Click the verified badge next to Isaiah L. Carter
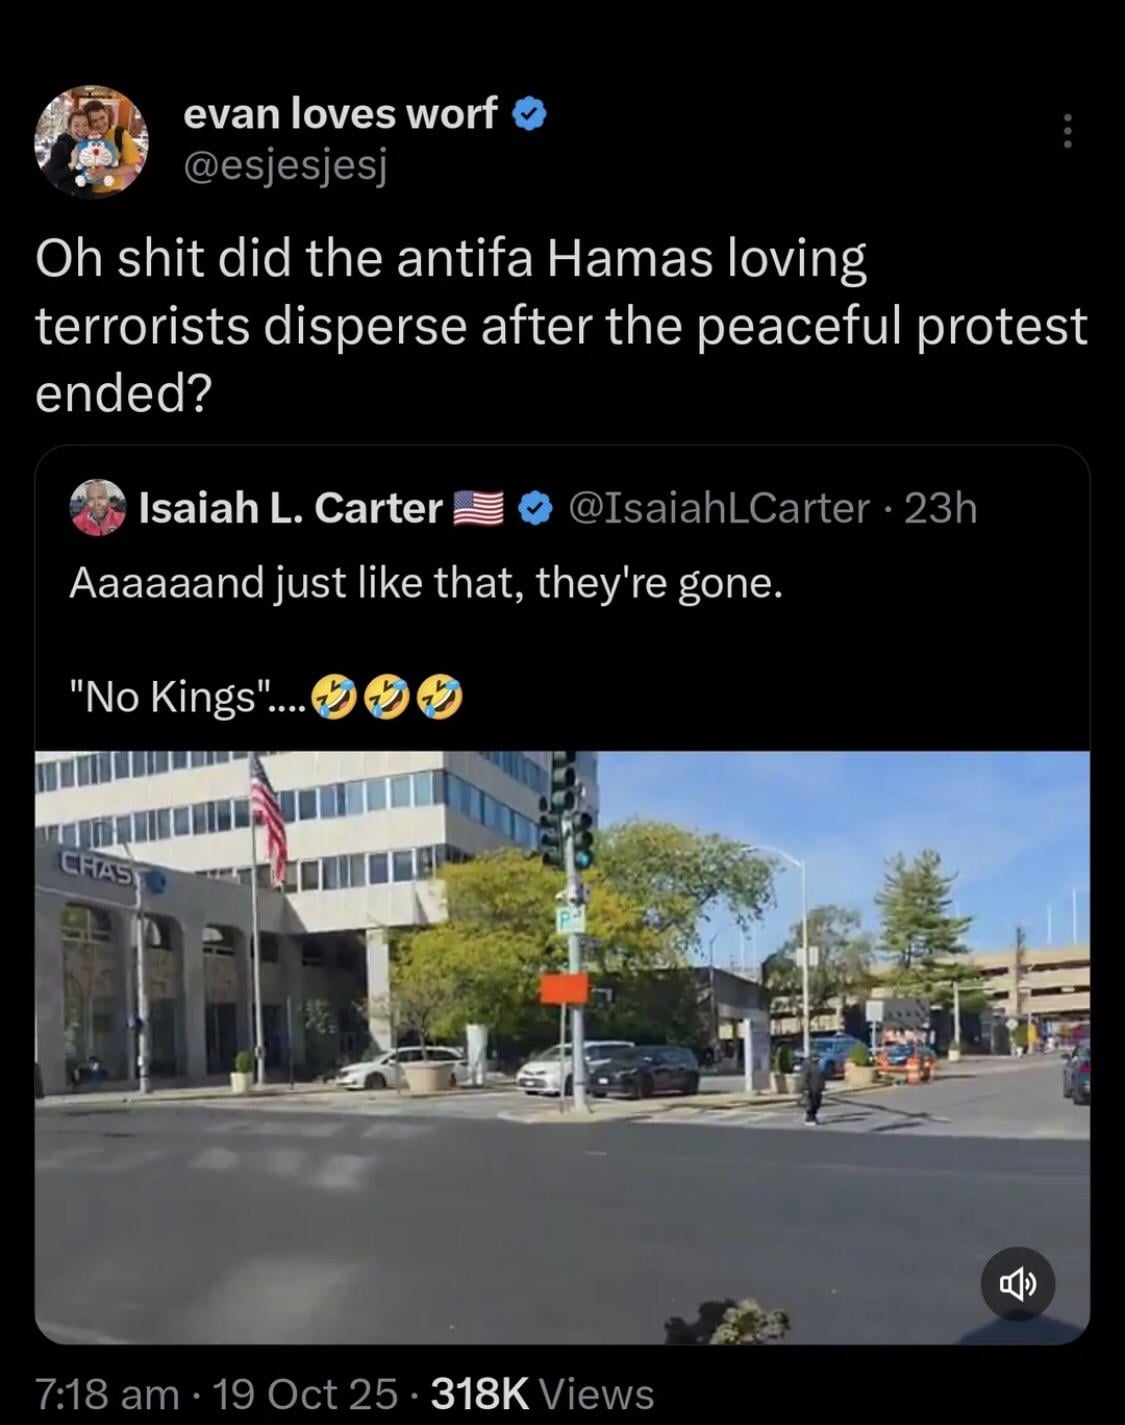This screenshot has width=1125, height=1425. [x=535, y=509]
